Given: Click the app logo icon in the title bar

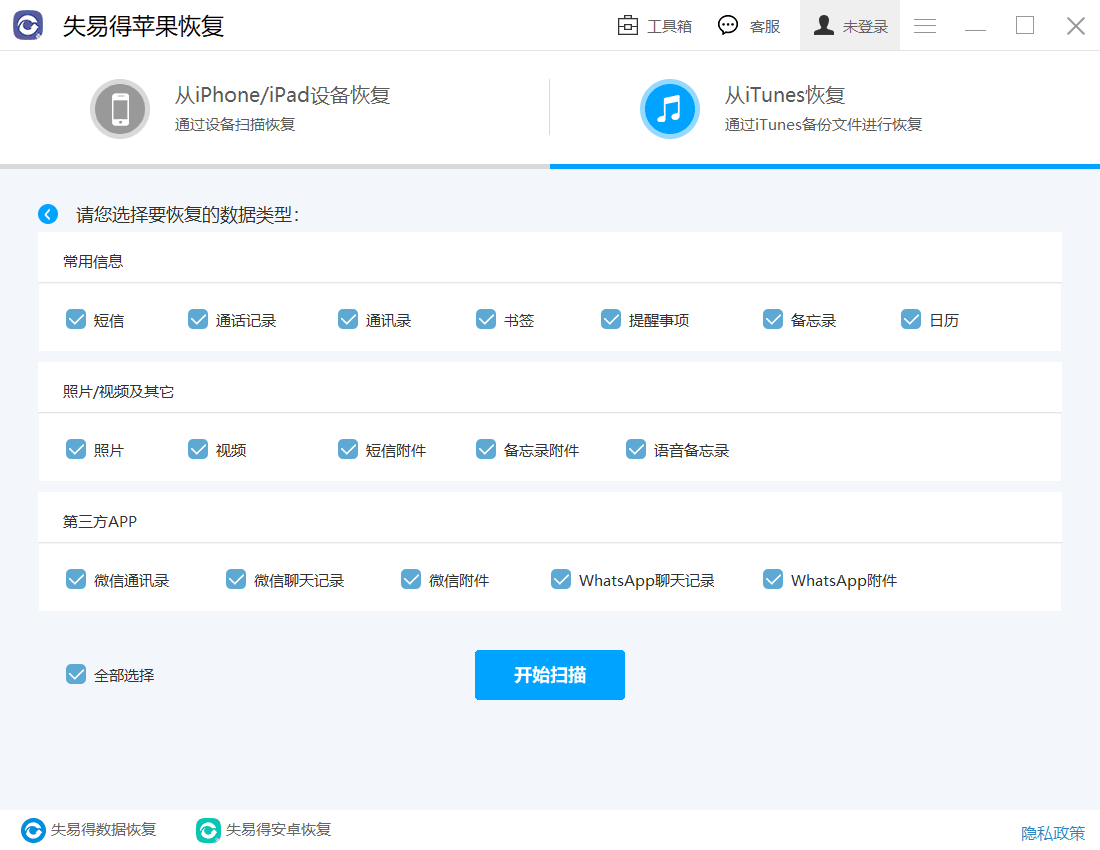Looking at the screenshot, I should point(28,26).
